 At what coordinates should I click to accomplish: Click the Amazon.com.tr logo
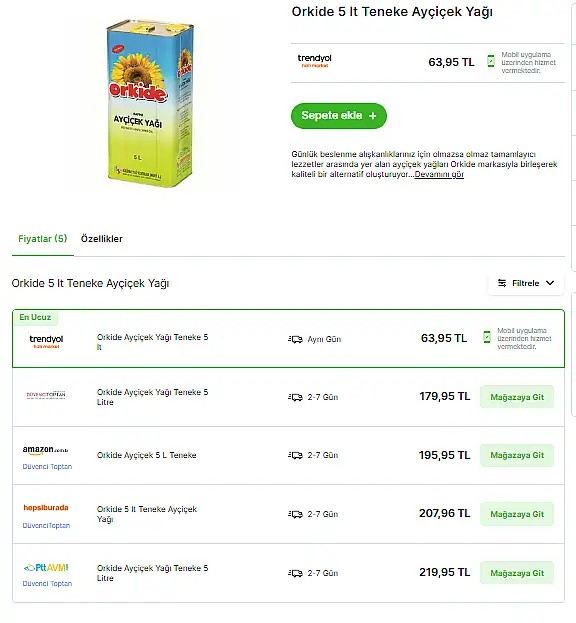click(x=46, y=450)
